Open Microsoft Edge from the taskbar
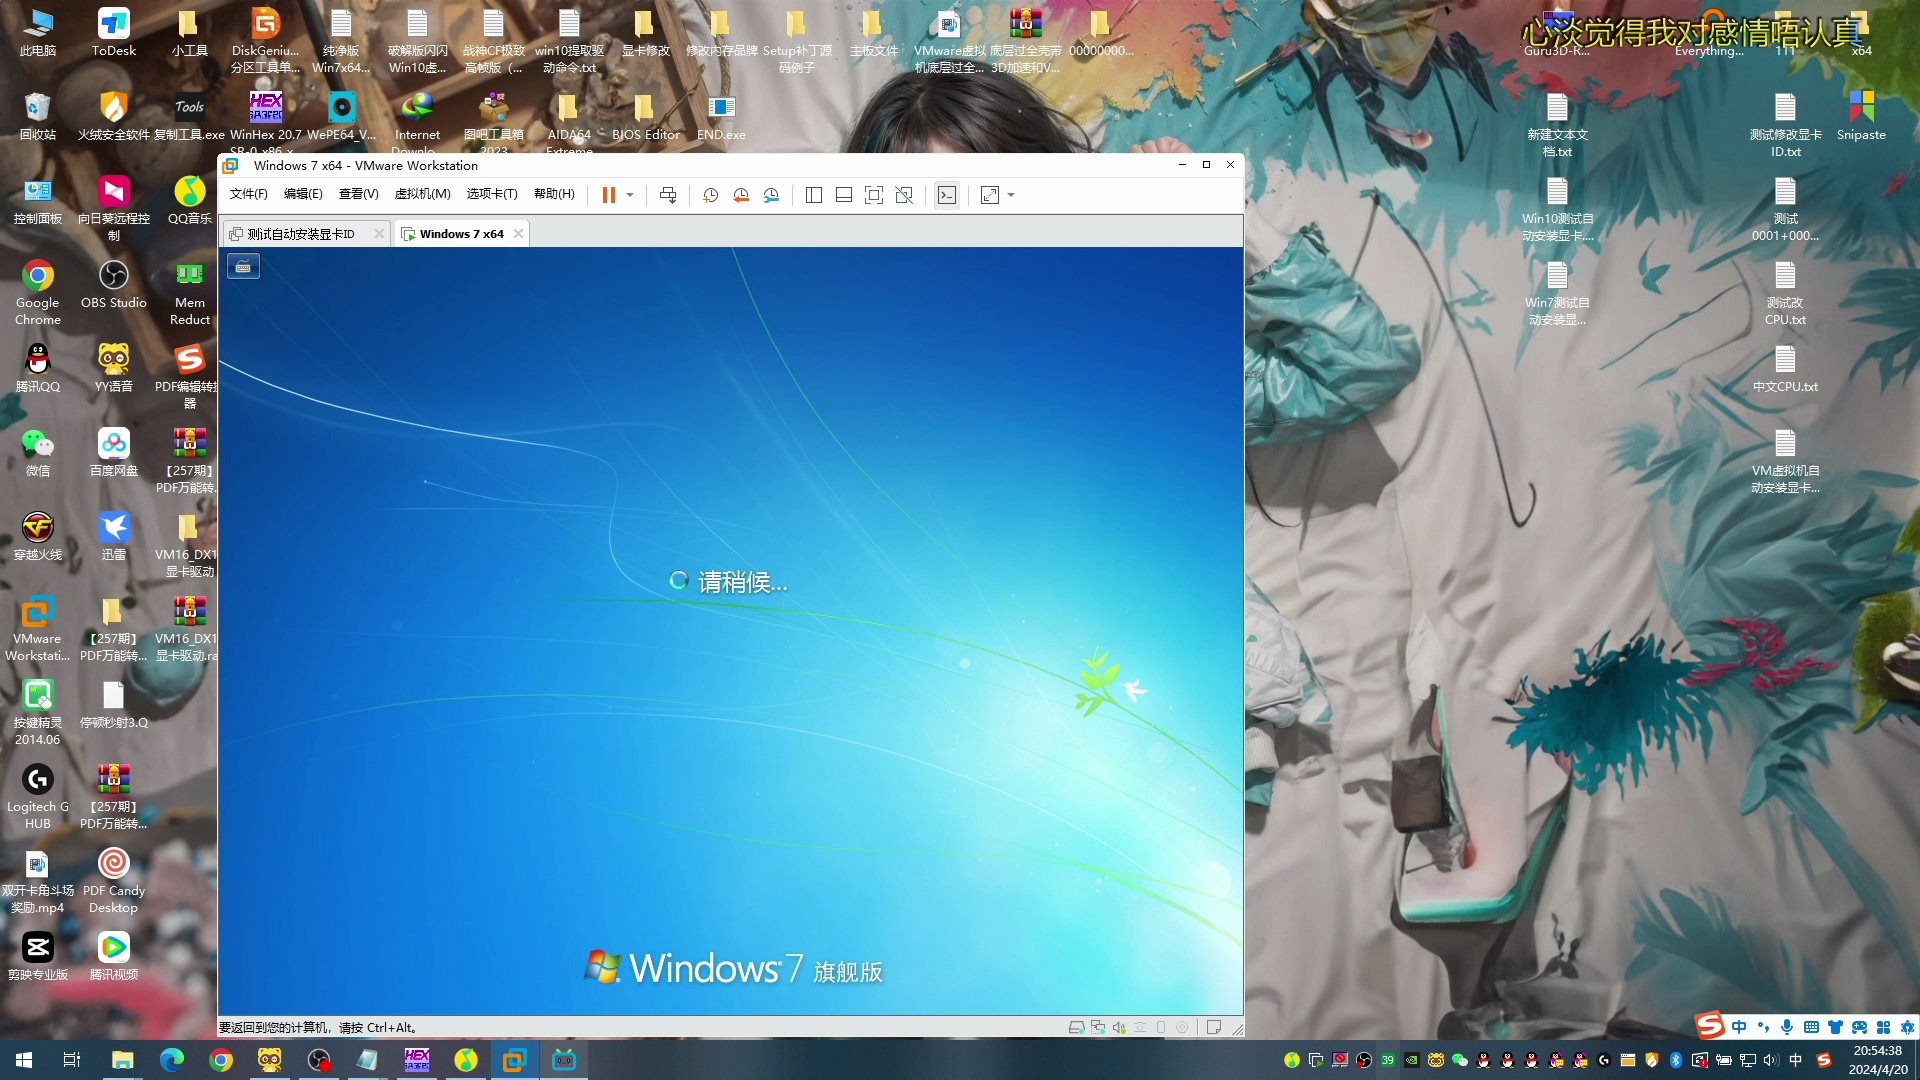The image size is (1920, 1080). click(x=172, y=1060)
